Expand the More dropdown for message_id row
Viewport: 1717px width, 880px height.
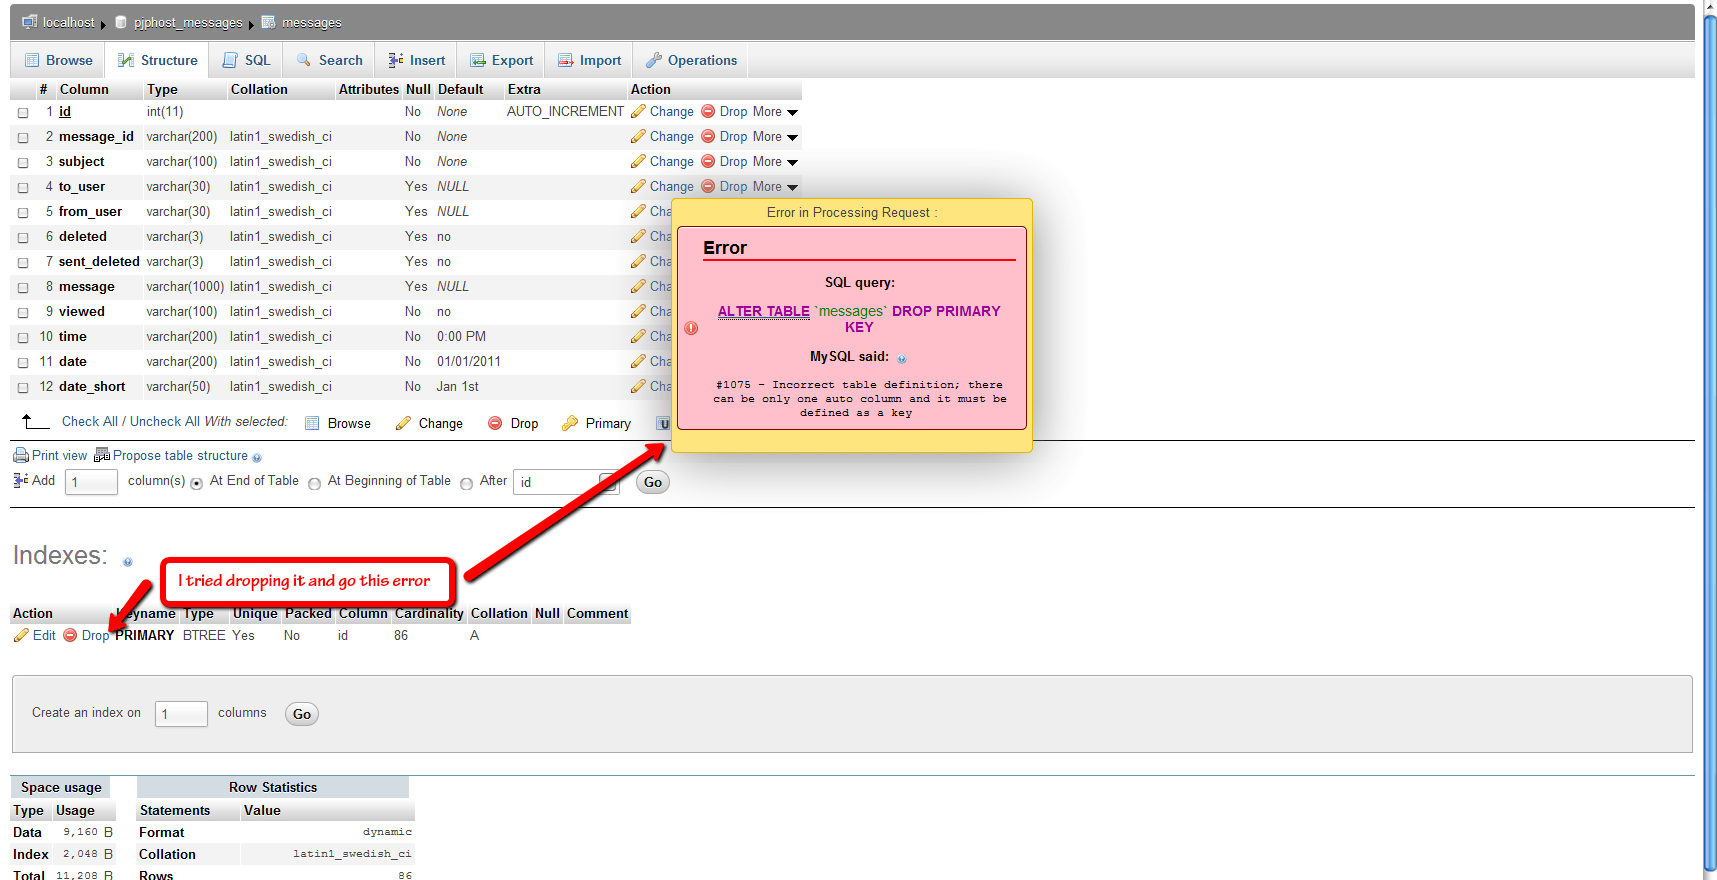click(775, 136)
